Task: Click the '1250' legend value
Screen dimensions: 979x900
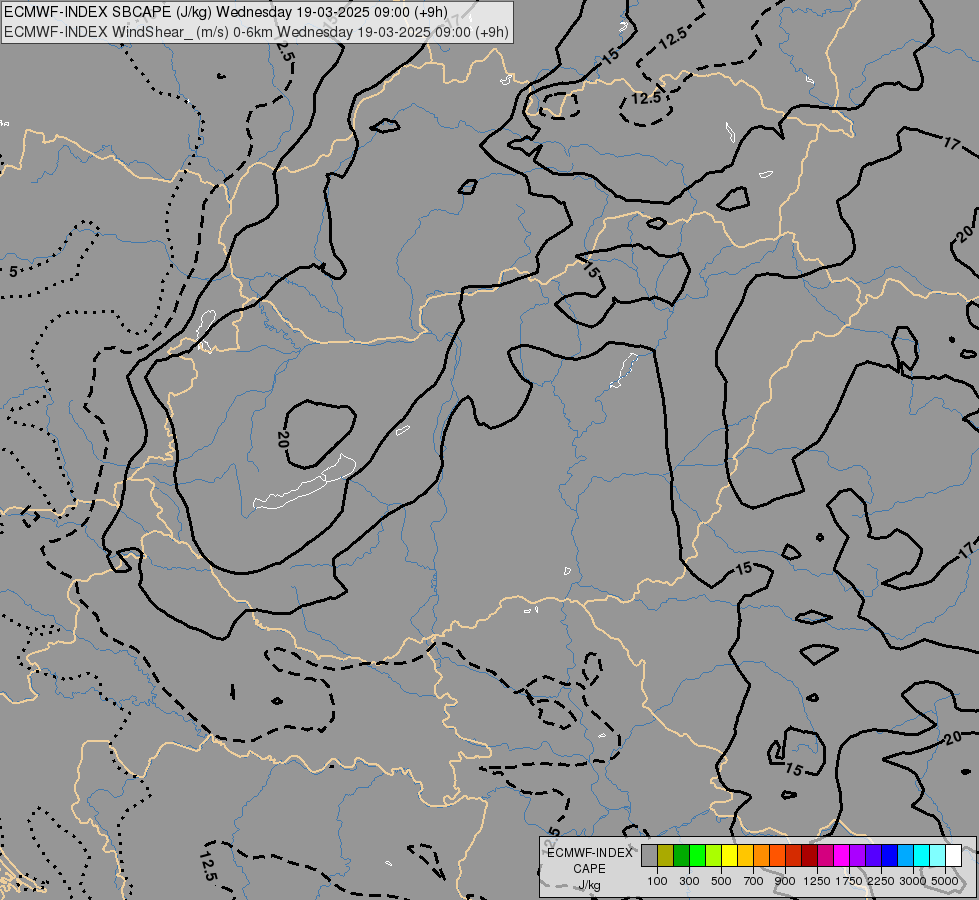Action: [817, 881]
